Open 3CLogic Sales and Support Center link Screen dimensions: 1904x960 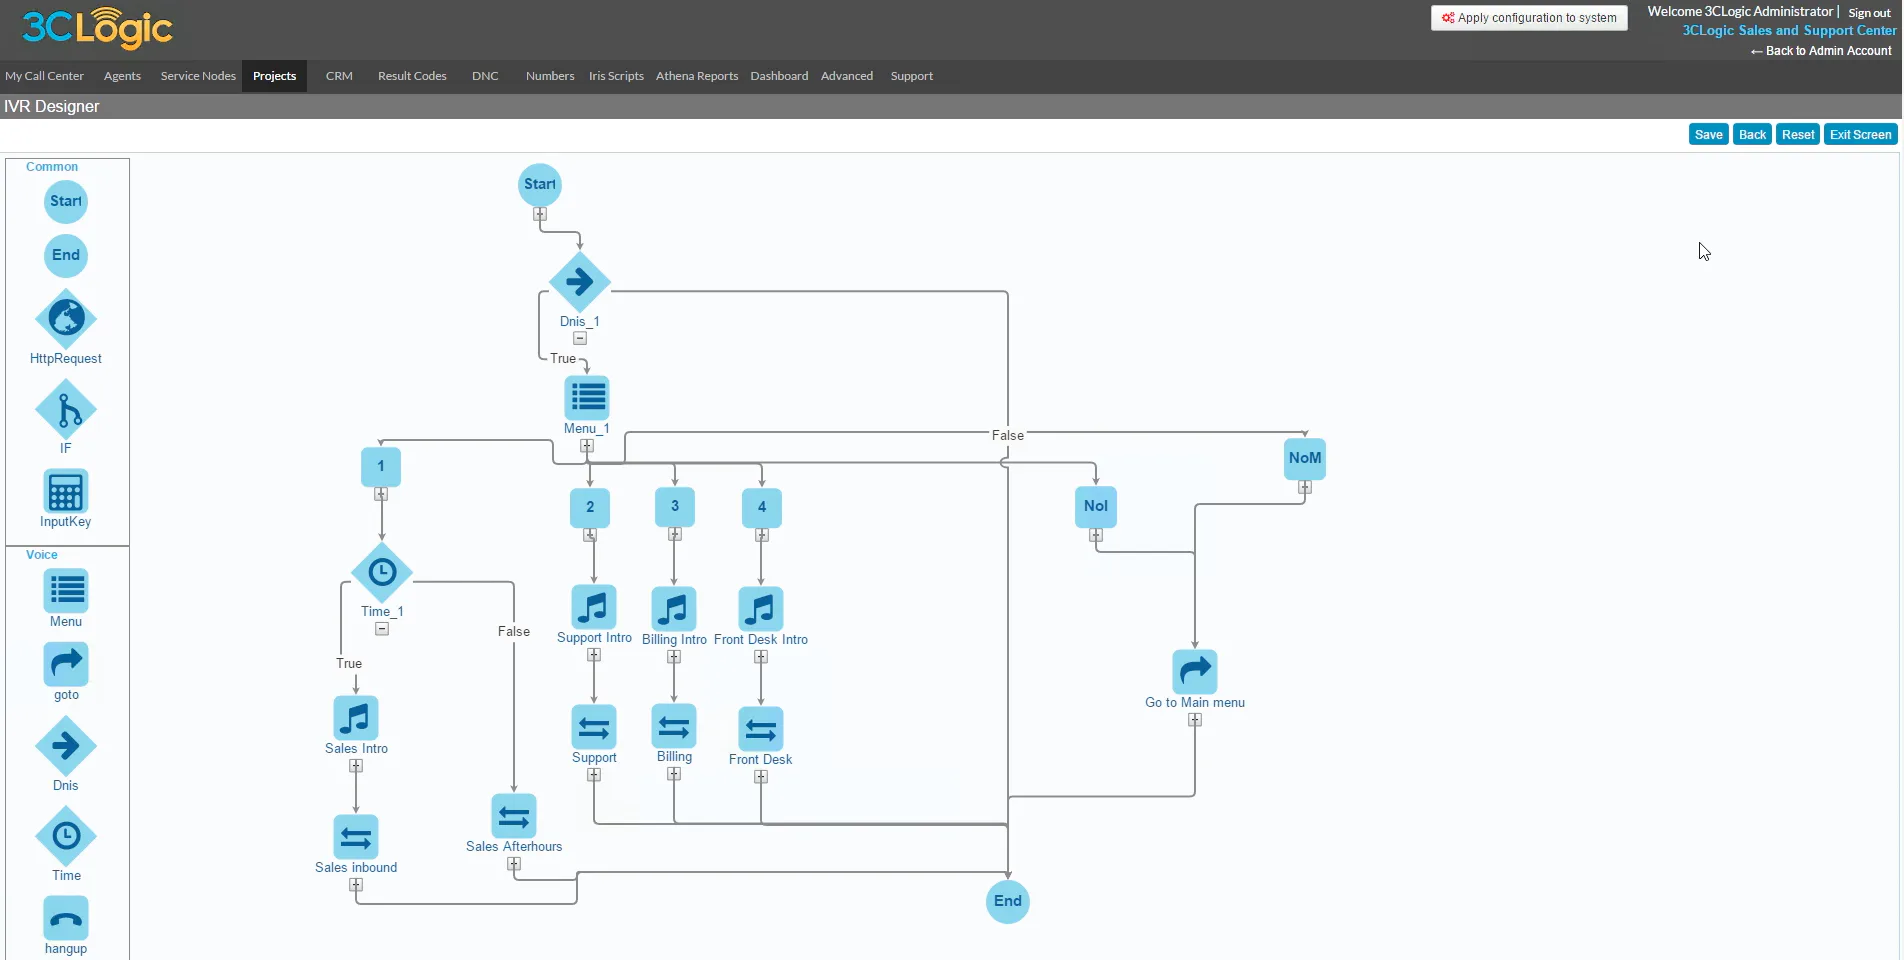[x=1788, y=31]
